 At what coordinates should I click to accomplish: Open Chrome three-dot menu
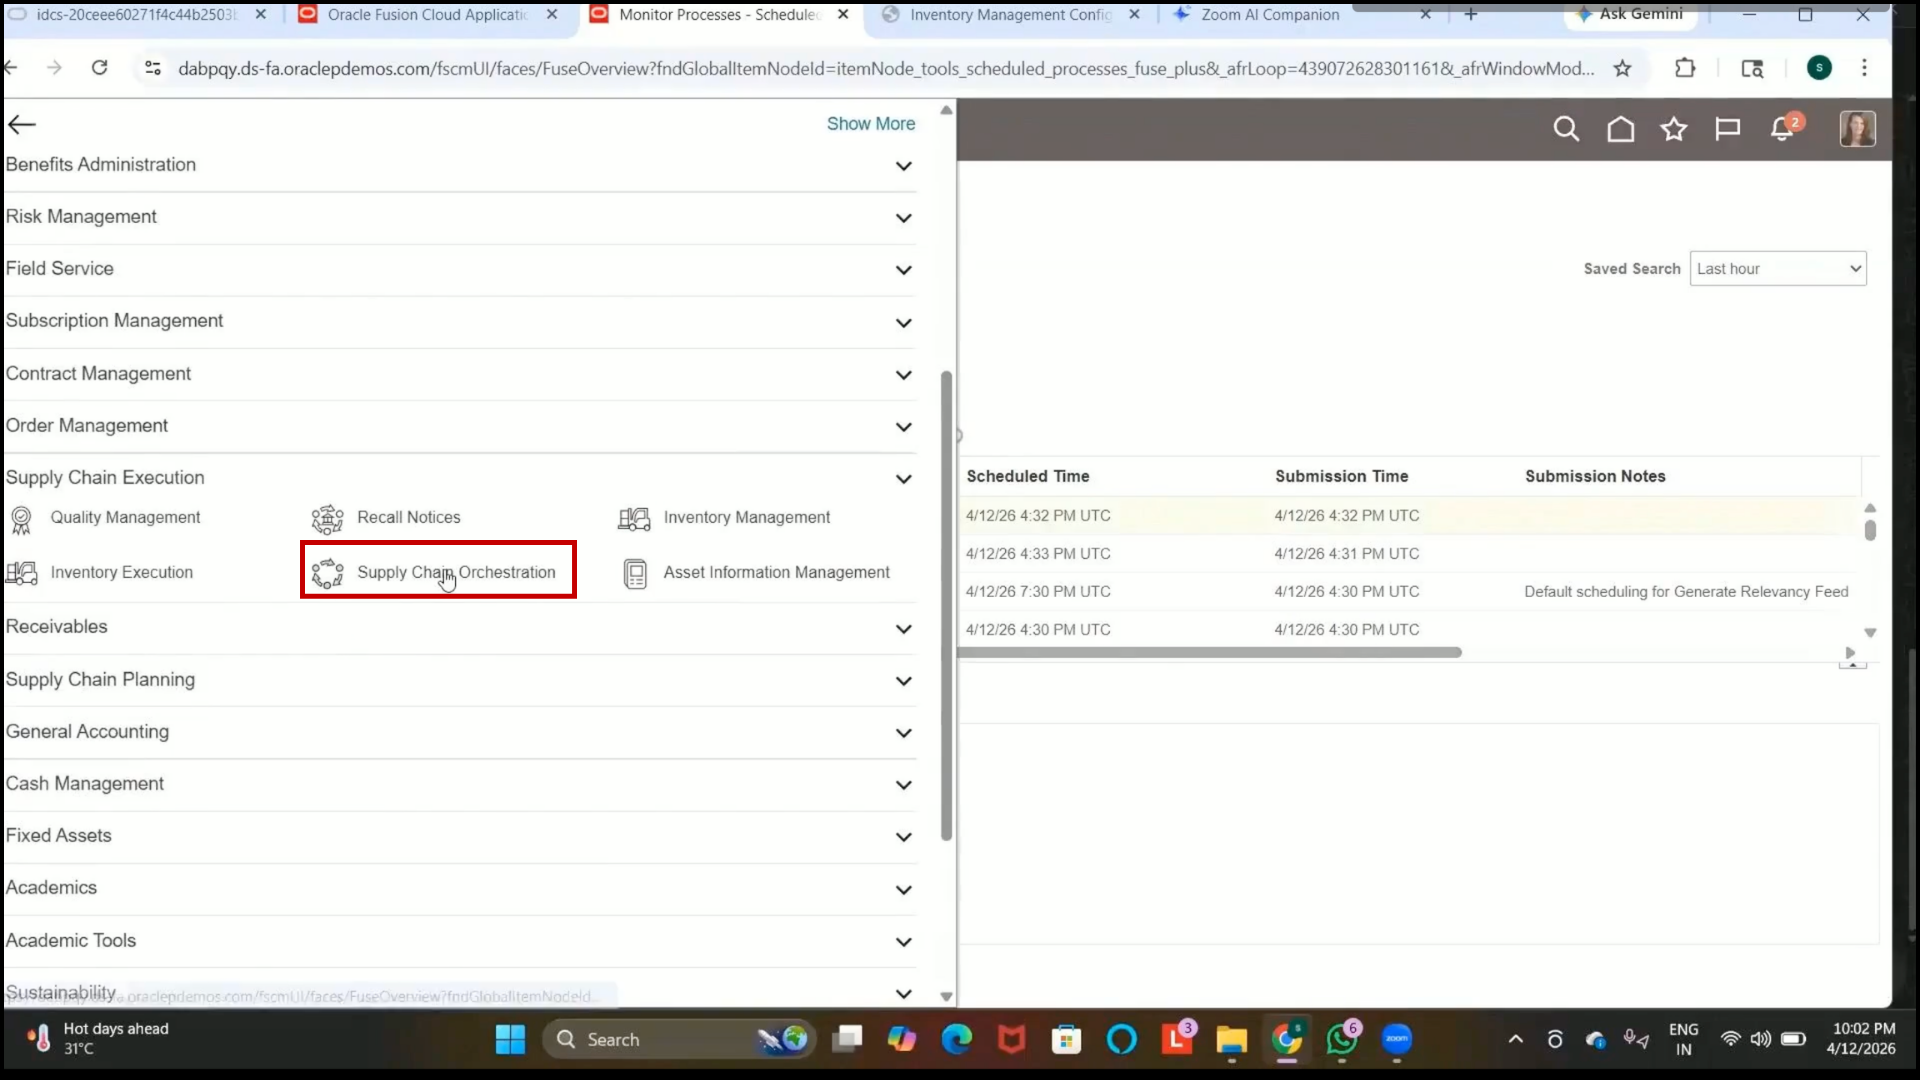tap(1864, 68)
